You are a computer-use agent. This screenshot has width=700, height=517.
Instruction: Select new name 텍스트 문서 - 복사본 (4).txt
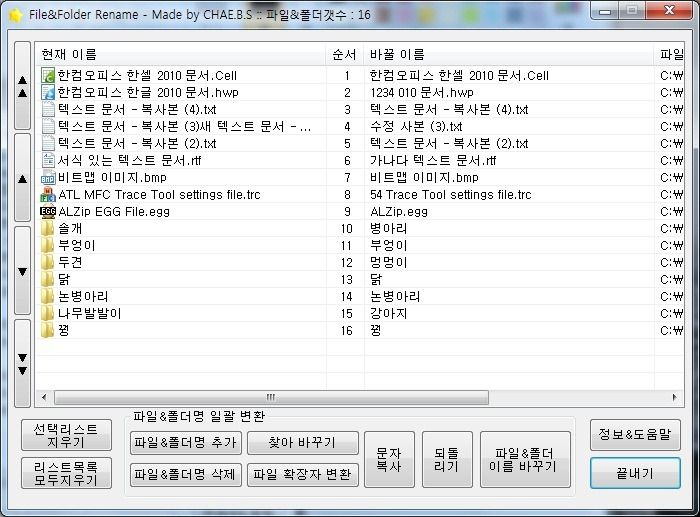click(x=449, y=109)
